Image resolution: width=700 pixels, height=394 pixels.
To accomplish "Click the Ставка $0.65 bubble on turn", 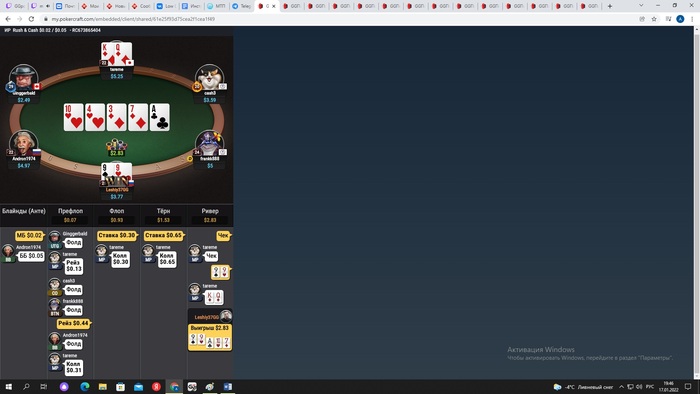I will coord(164,235).
